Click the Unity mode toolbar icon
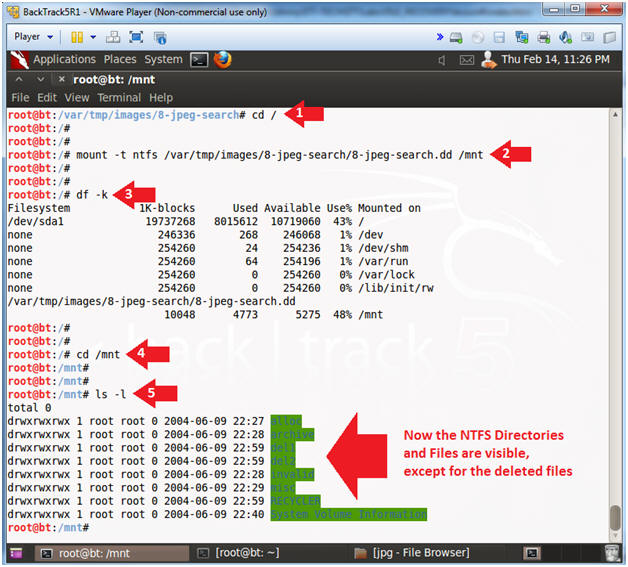 (x=160, y=38)
